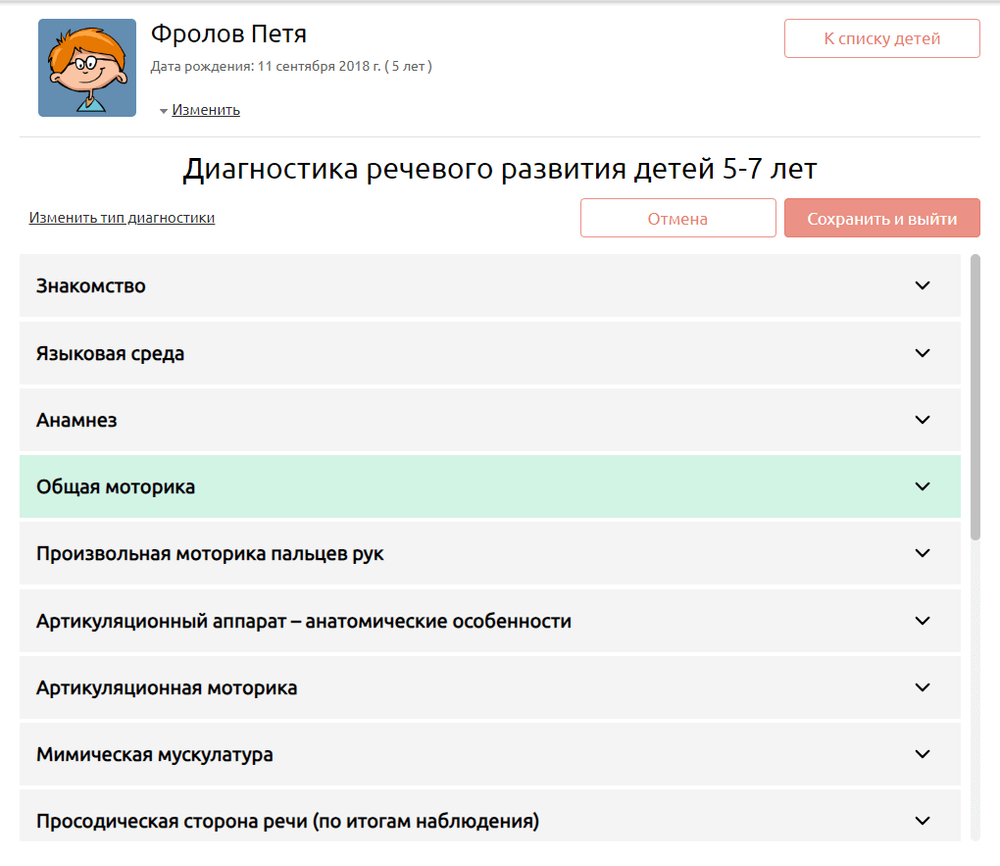1000x866 pixels.
Task: Click Петя Фролов's avatar picture
Action: [87, 68]
